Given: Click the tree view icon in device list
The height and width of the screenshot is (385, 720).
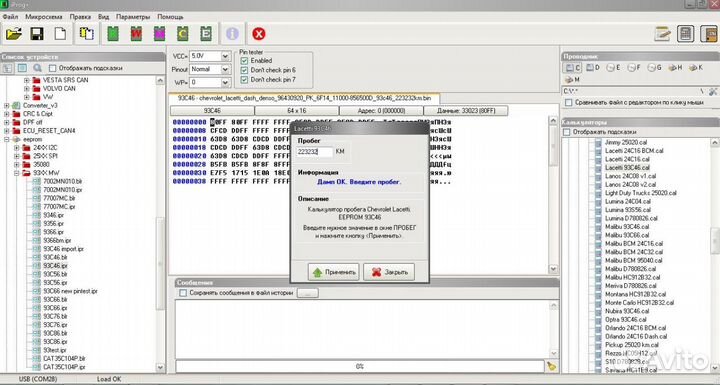Looking at the screenshot, I should coord(7,68).
